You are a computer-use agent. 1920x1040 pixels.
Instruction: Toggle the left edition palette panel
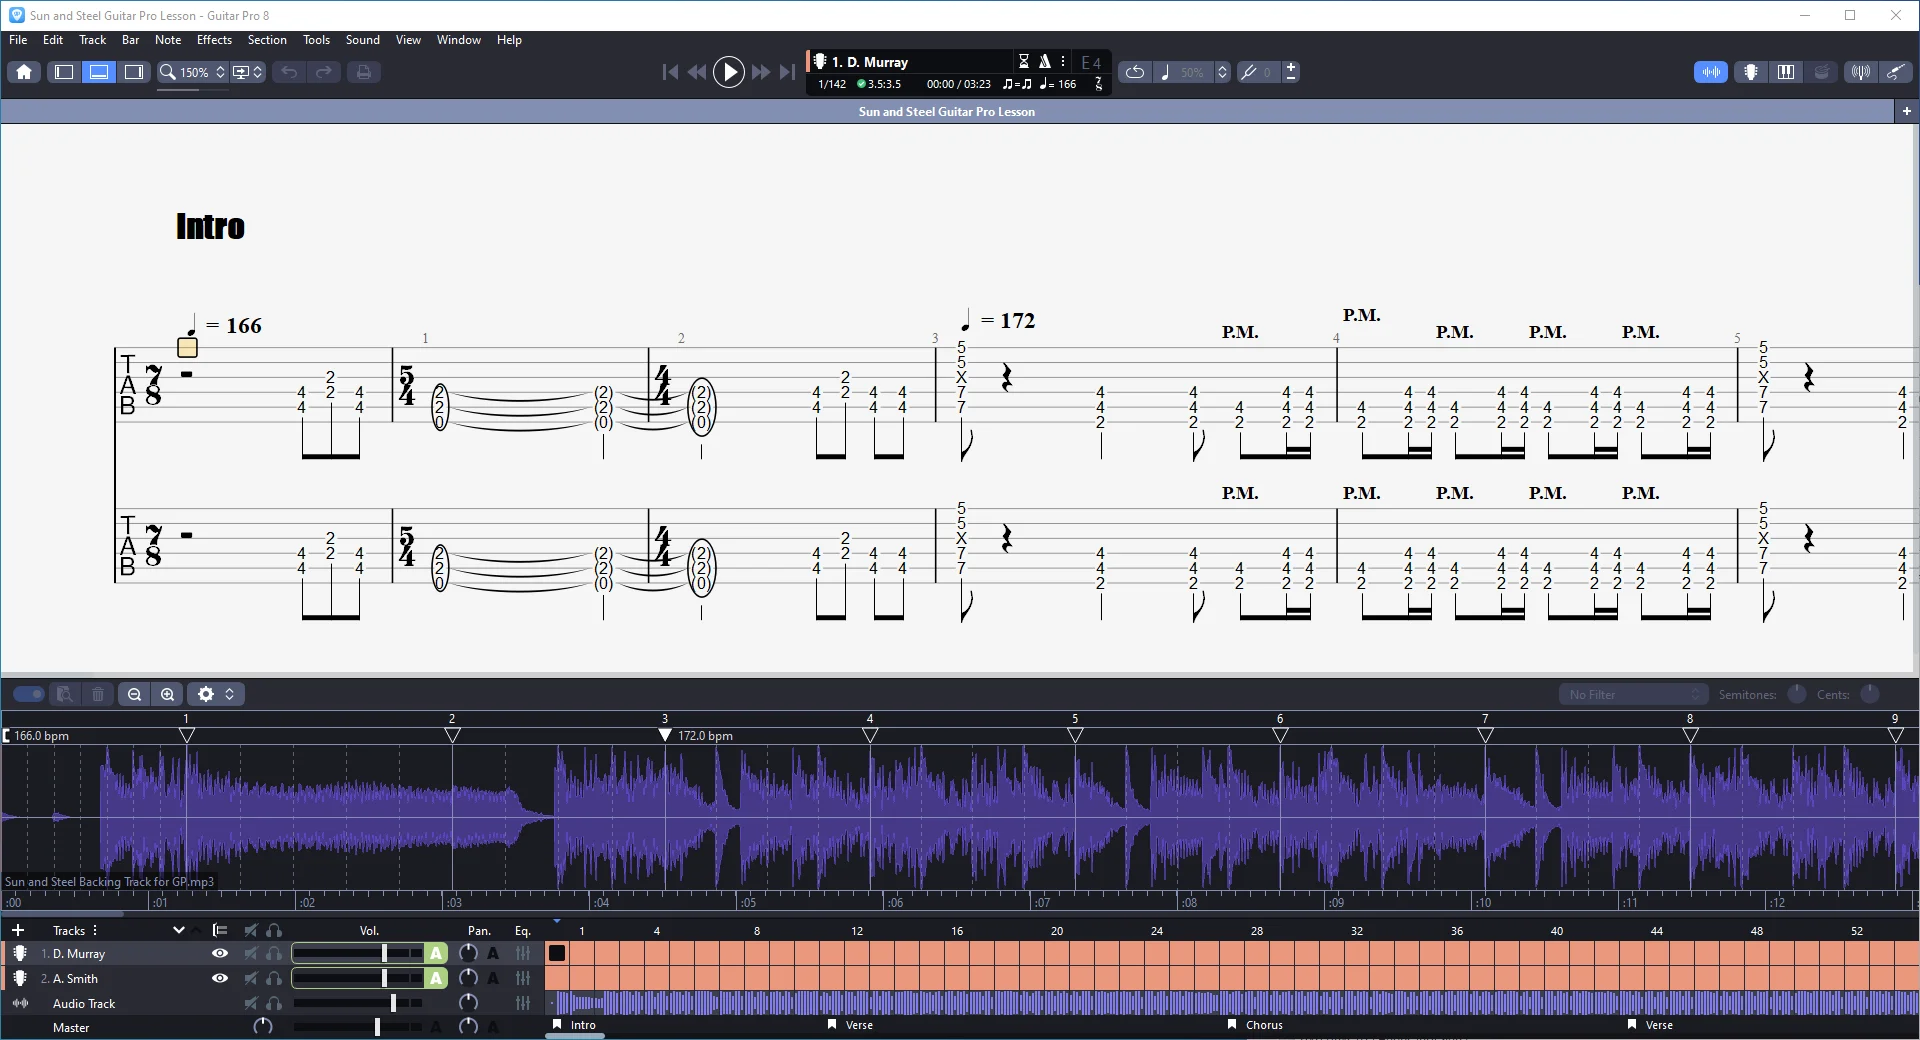tap(63, 72)
